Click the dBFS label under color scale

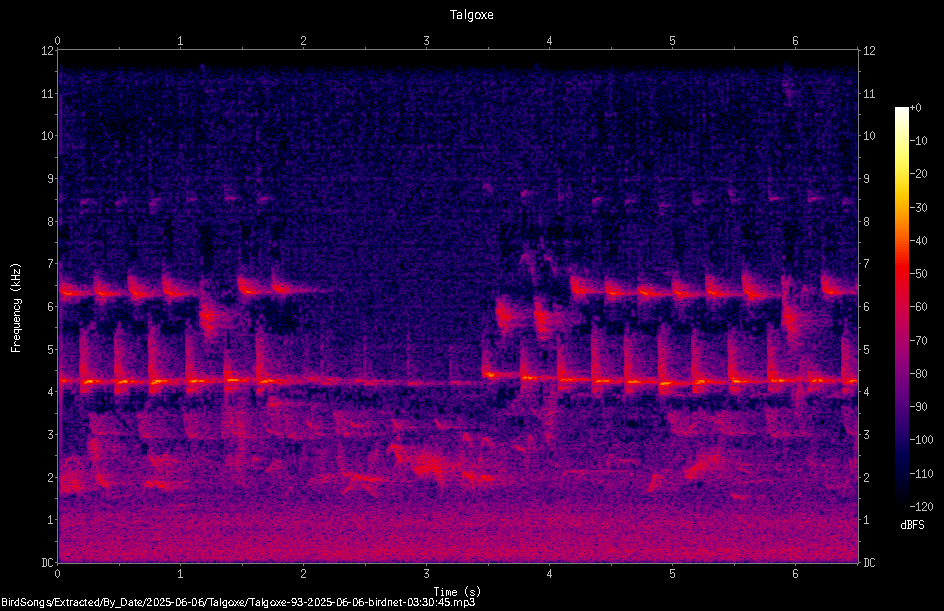click(x=912, y=525)
